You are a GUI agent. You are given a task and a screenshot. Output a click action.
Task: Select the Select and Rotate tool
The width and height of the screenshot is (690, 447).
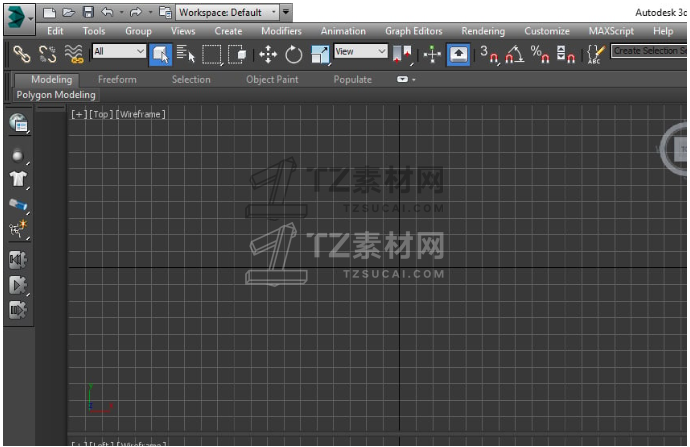(294, 55)
